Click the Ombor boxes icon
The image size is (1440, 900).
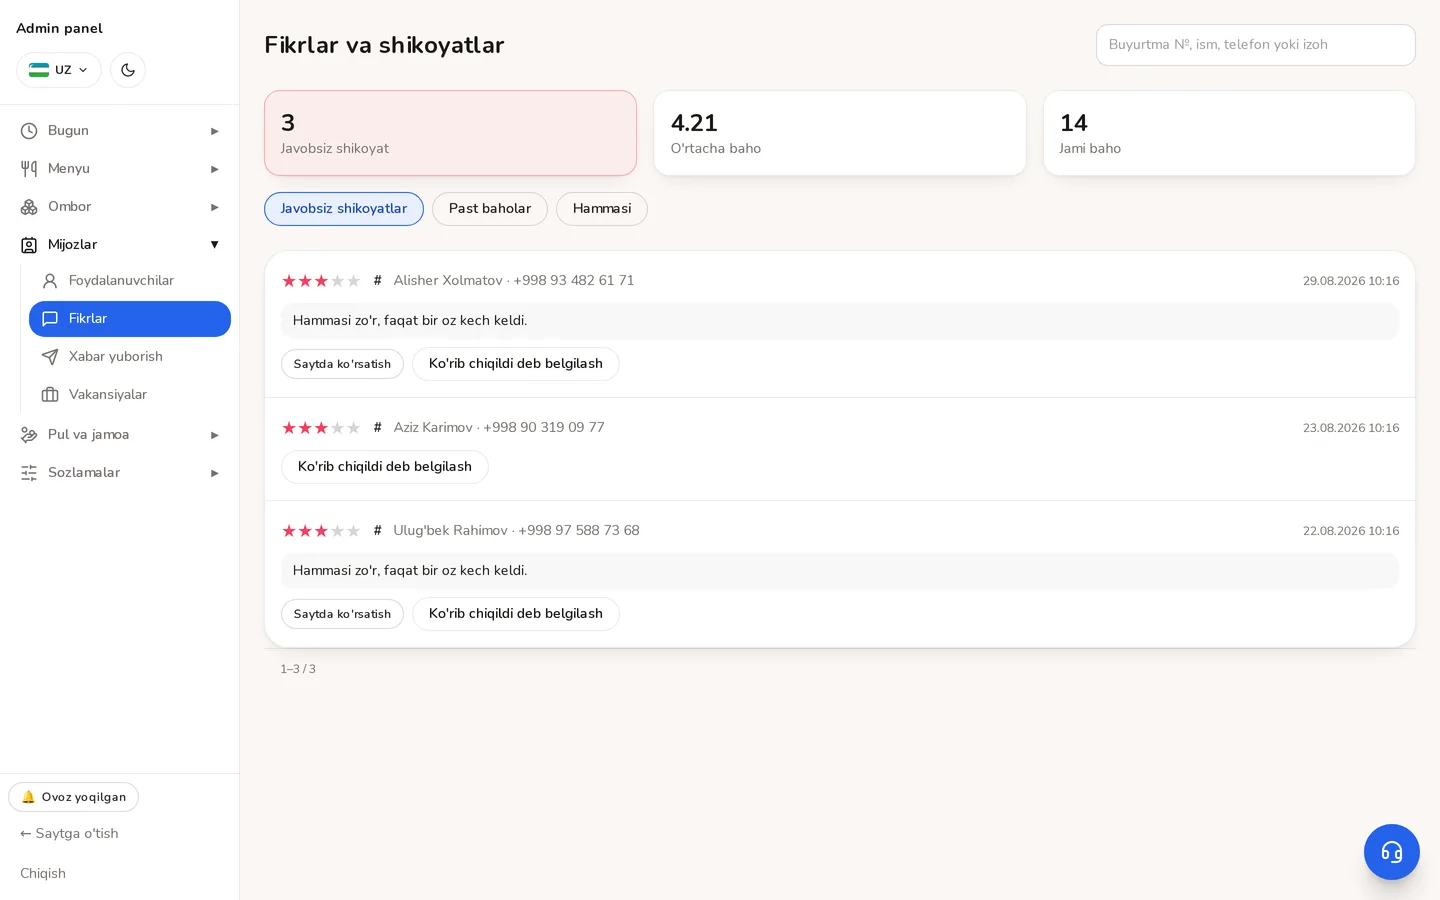tap(29, 207)
